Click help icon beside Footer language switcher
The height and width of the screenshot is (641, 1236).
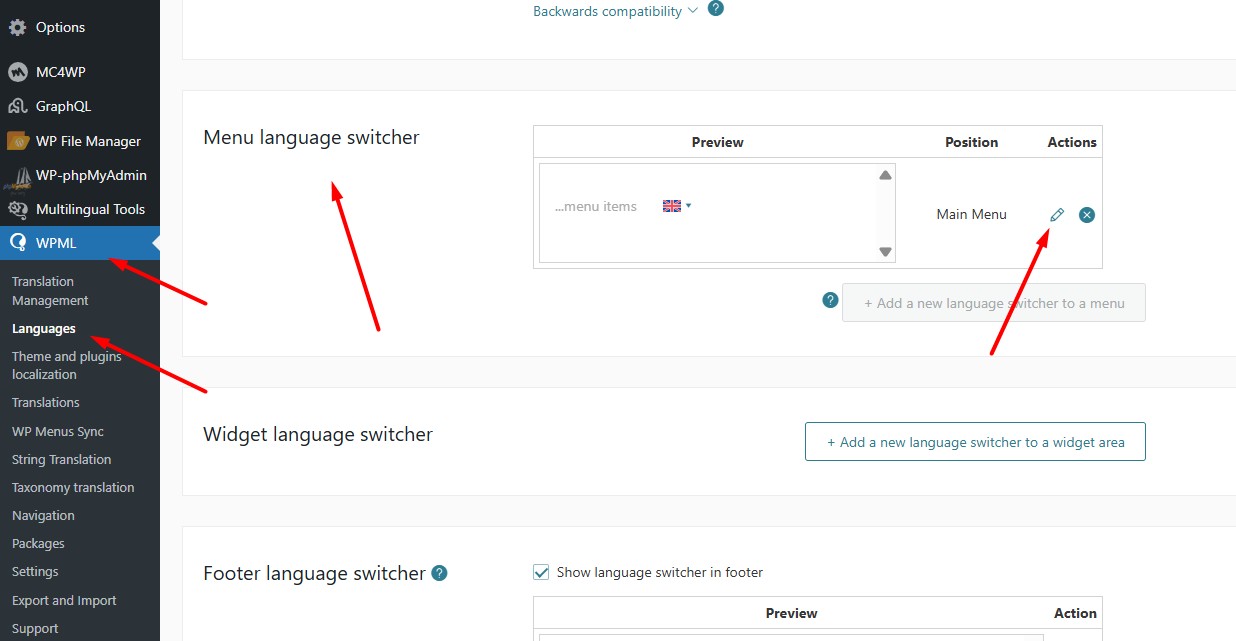click(439, 573)
